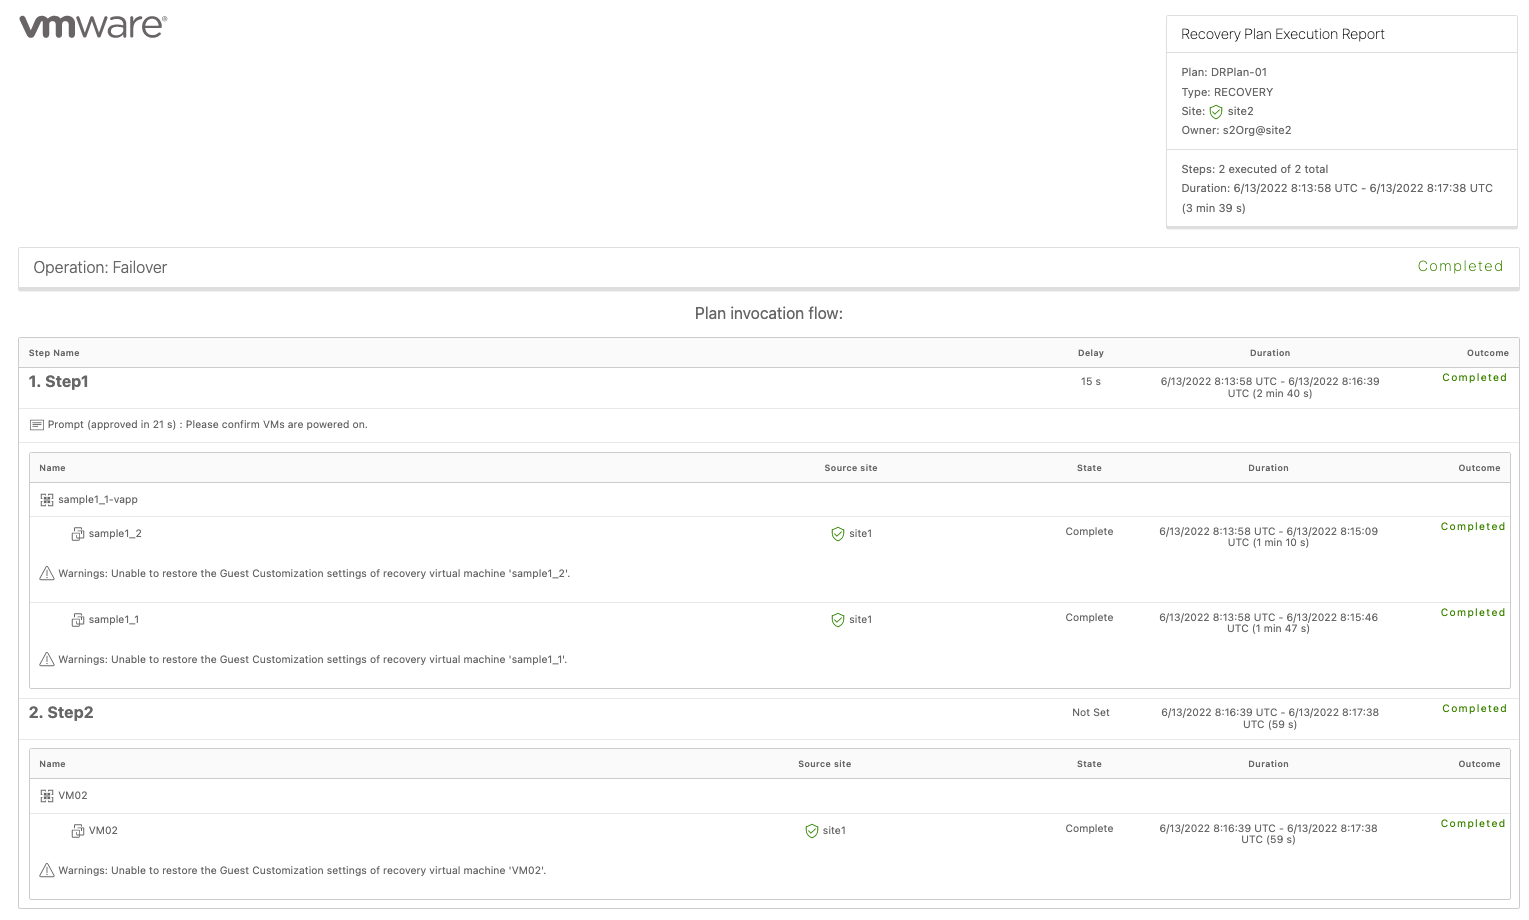The image size is (1529, 920).
Task: Select the sample1_1-vapp tree row
Action: [x=98, y=500]
